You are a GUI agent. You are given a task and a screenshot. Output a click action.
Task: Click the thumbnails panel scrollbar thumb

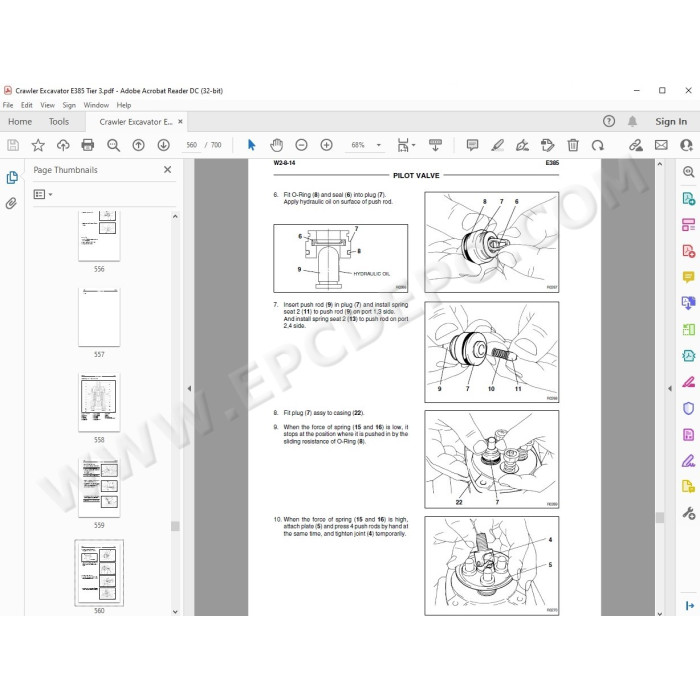coord(175,526)
